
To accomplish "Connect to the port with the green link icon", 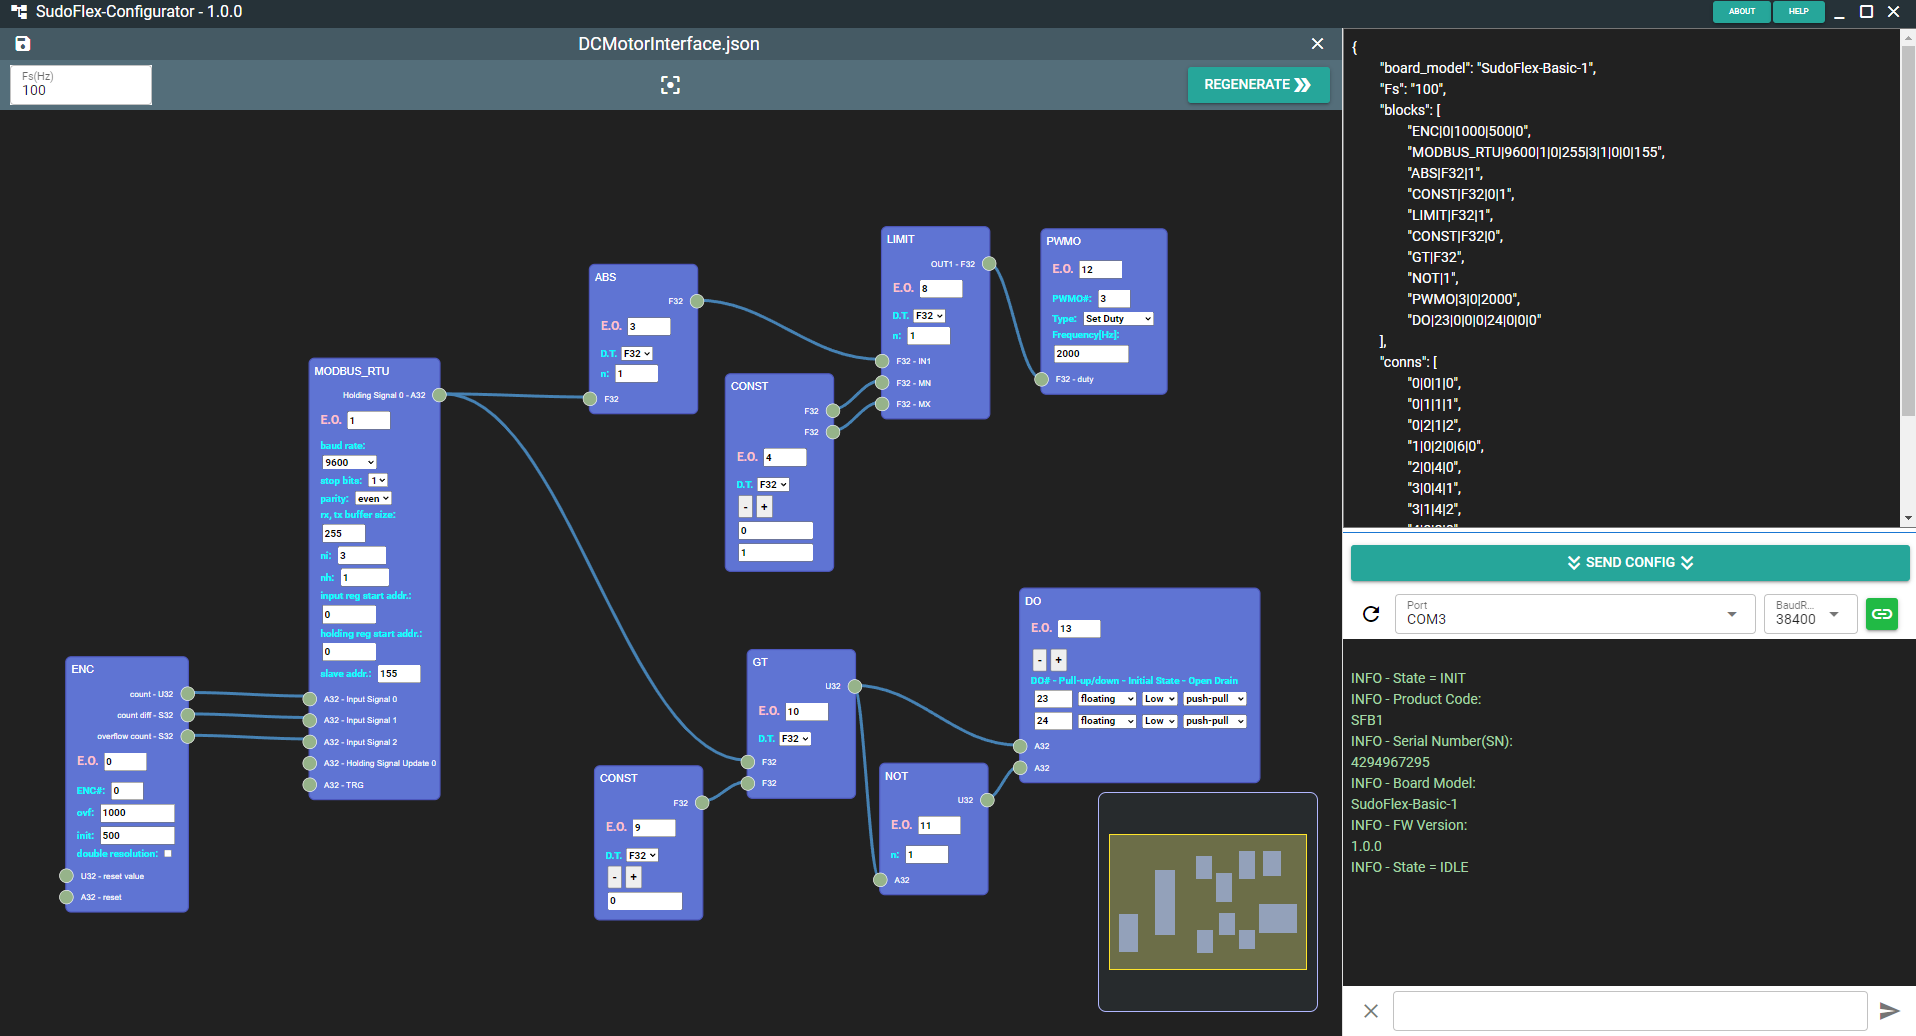I will click(1882, 614).
